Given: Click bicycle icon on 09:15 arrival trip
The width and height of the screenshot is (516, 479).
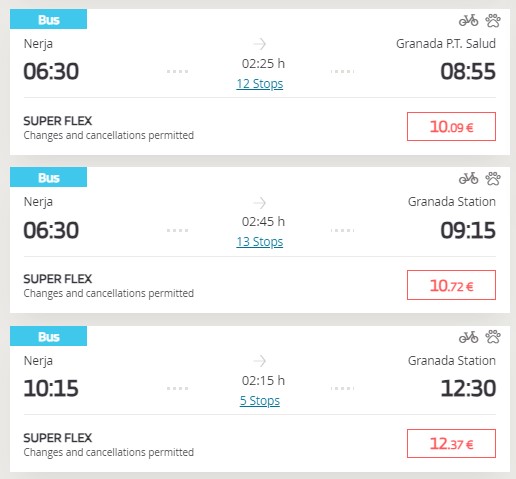Looking at the screenshot, I should [x=468, y=178].
